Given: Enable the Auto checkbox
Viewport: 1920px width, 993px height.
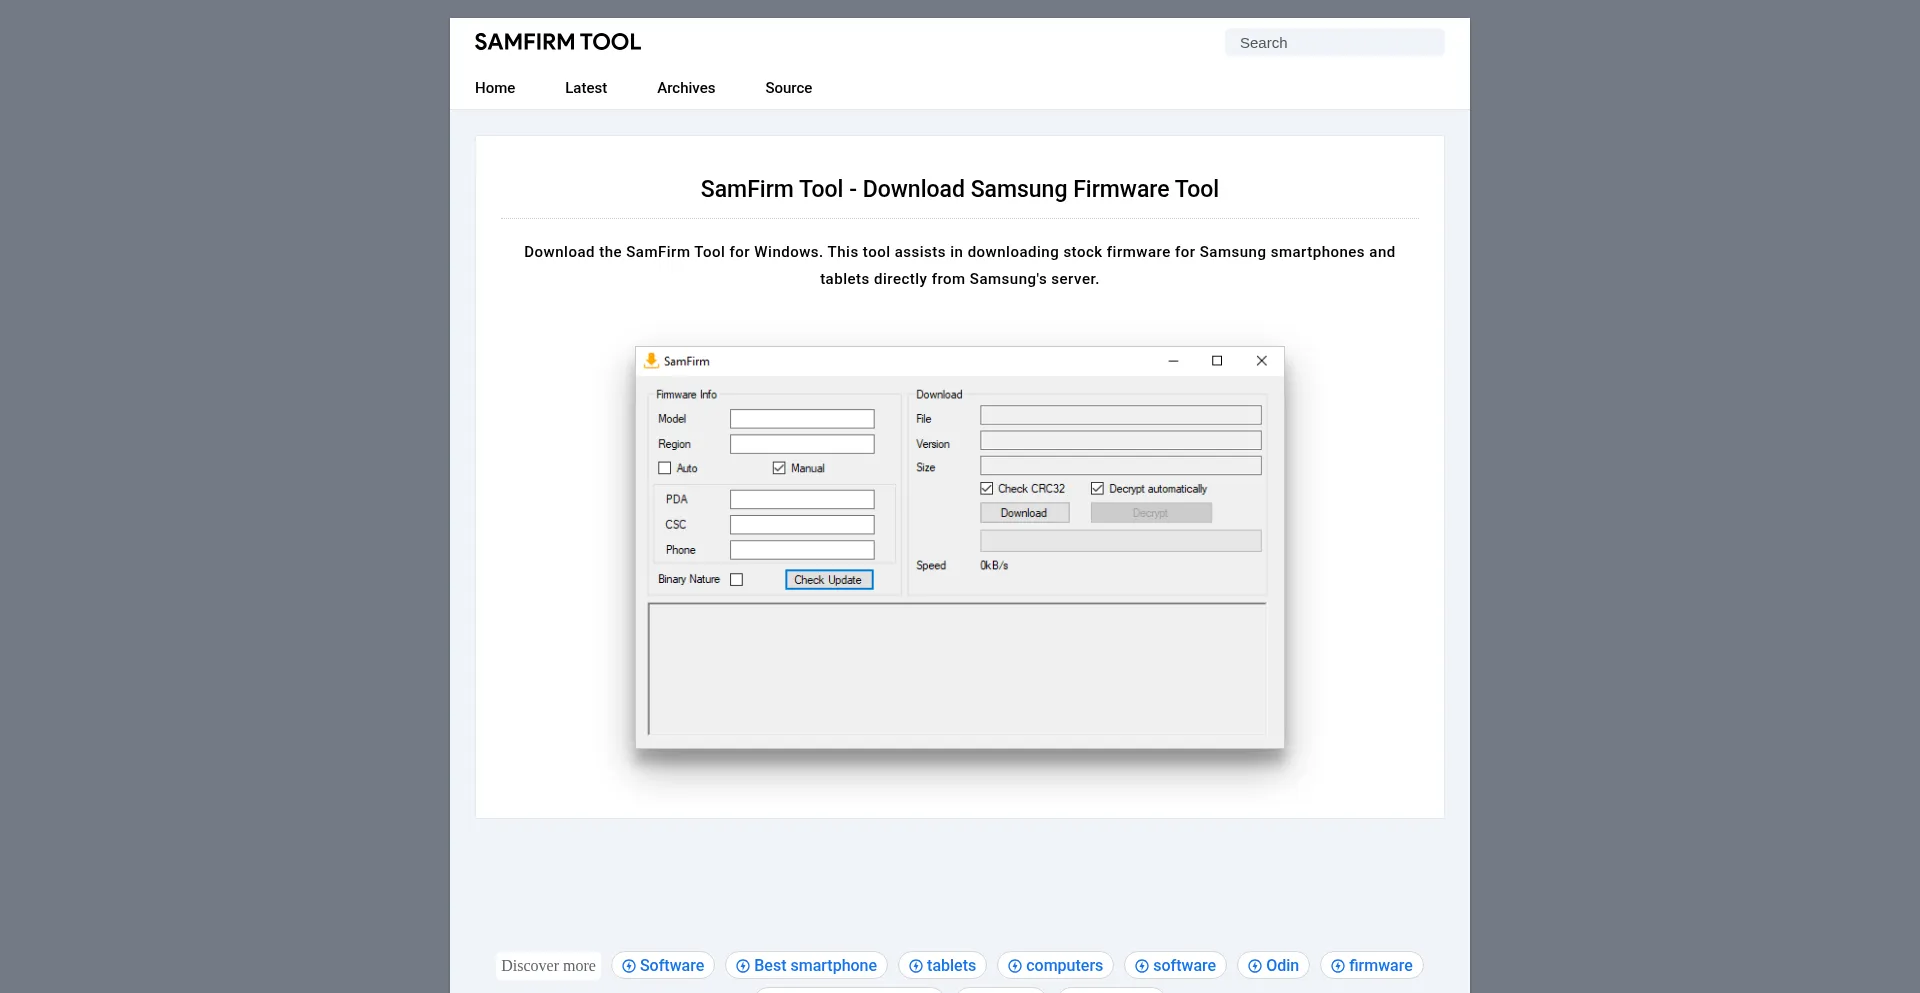Looking at the screenshot, I should pos(665,468).
